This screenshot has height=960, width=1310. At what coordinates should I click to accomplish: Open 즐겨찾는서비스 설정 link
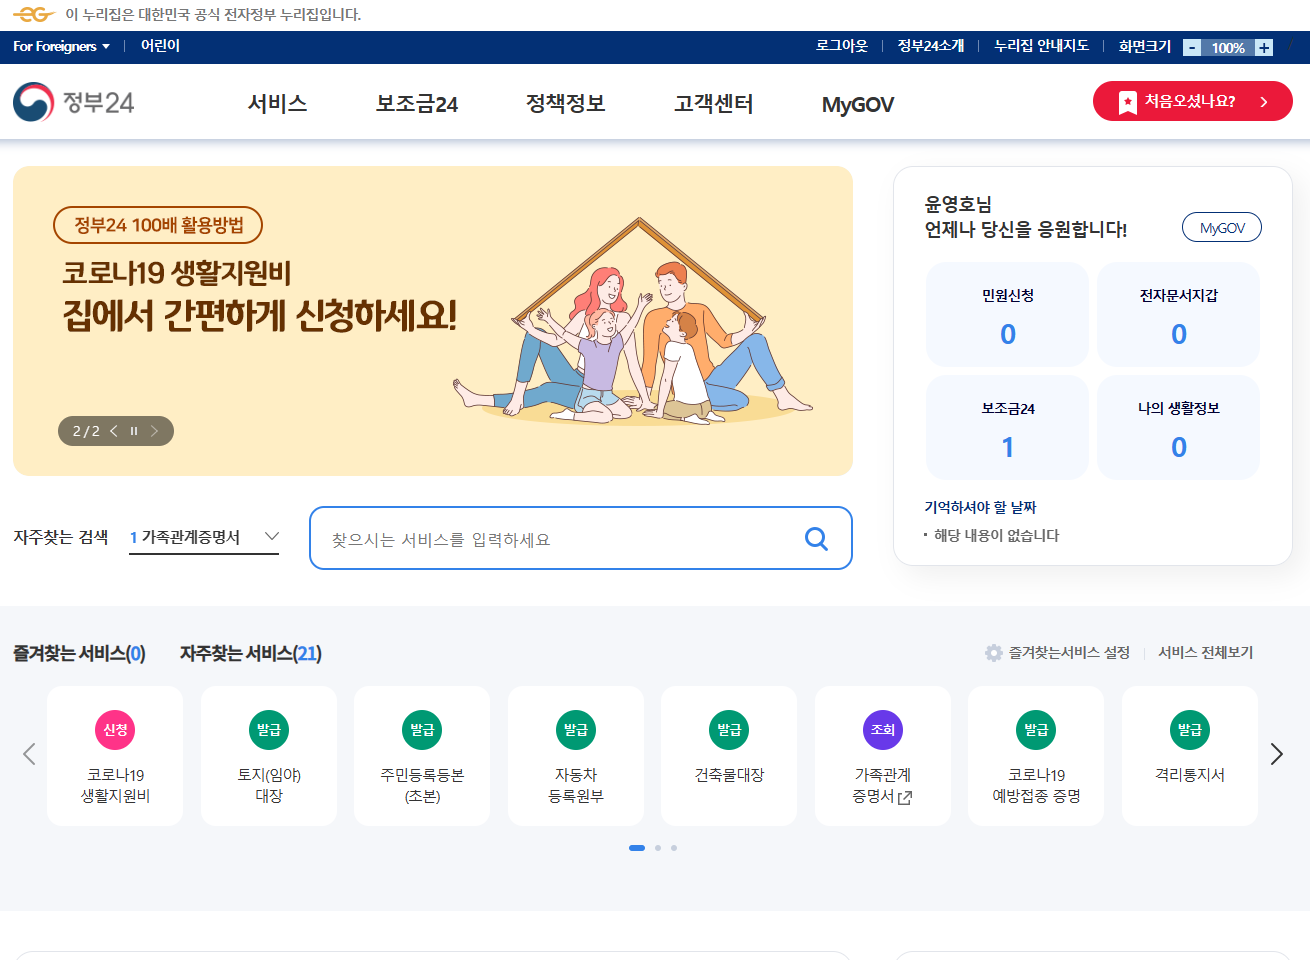click(x=1069, y=653)
